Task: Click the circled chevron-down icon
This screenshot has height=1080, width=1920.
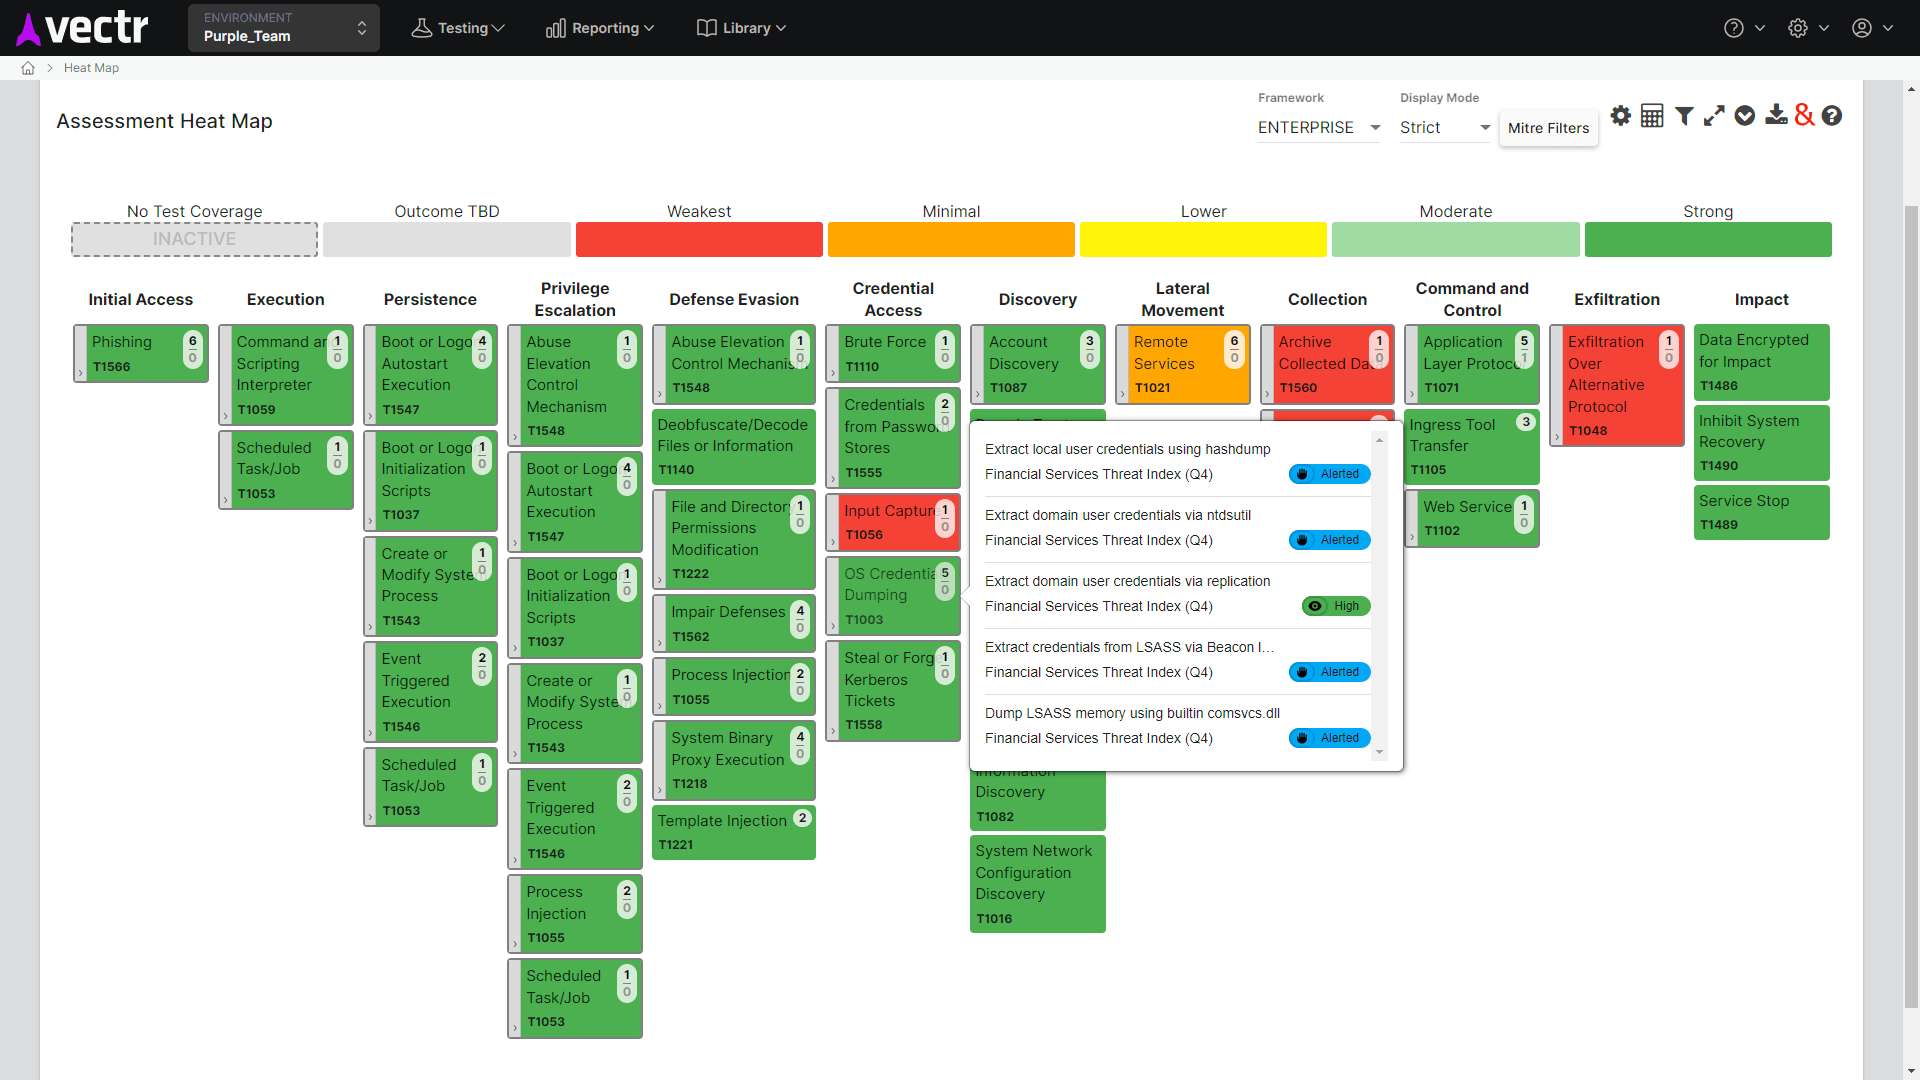Action: [x=1745, y=116]
